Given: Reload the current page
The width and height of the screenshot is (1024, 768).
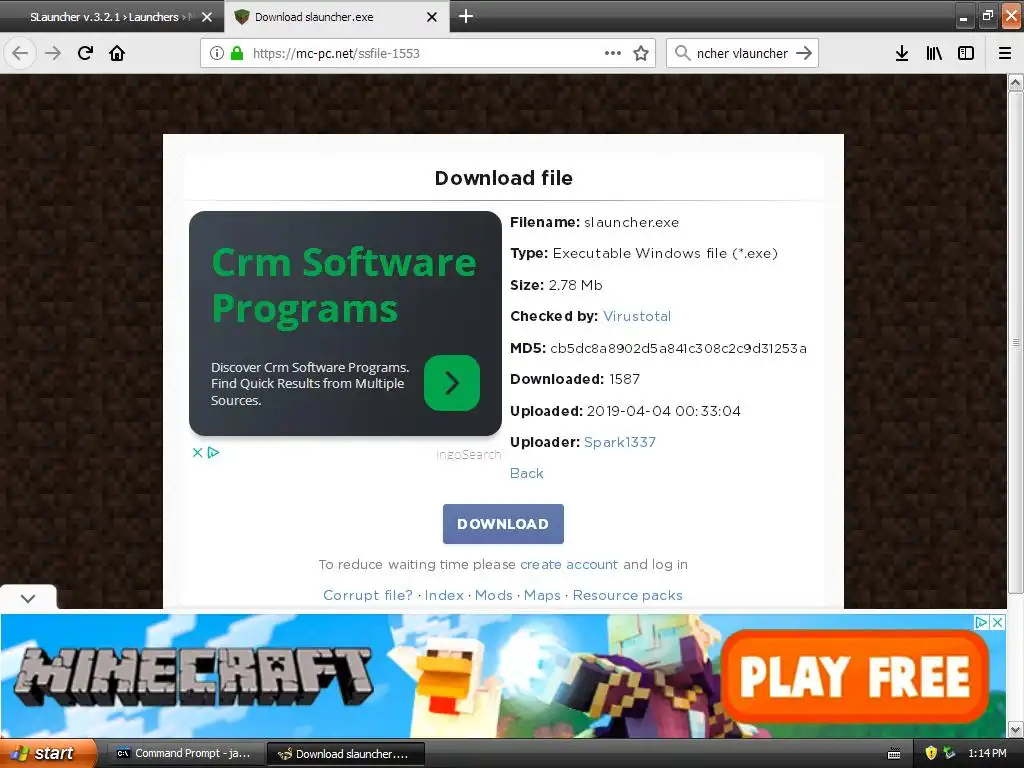Looking at the screenshot, I should coord(85,53).
